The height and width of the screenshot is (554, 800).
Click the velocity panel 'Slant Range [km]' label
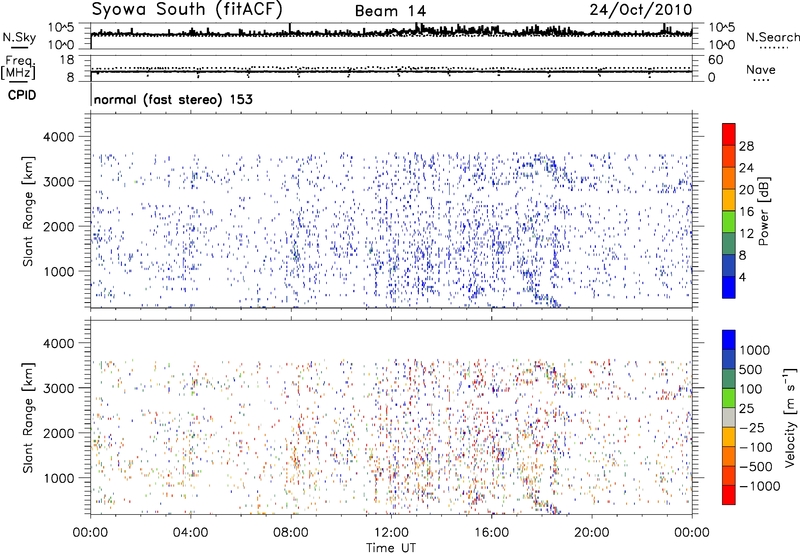coord(28,417)
